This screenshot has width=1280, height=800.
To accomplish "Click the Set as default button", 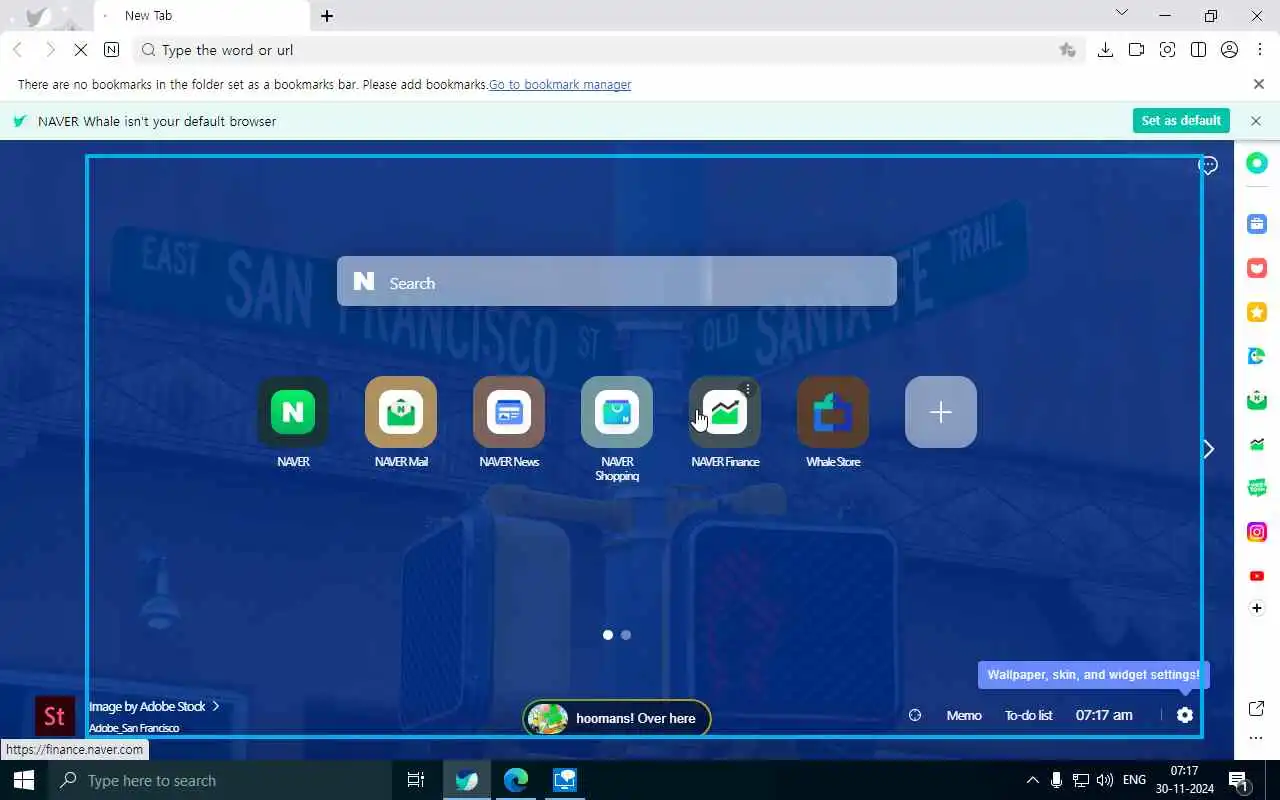I will (1181, 120).
